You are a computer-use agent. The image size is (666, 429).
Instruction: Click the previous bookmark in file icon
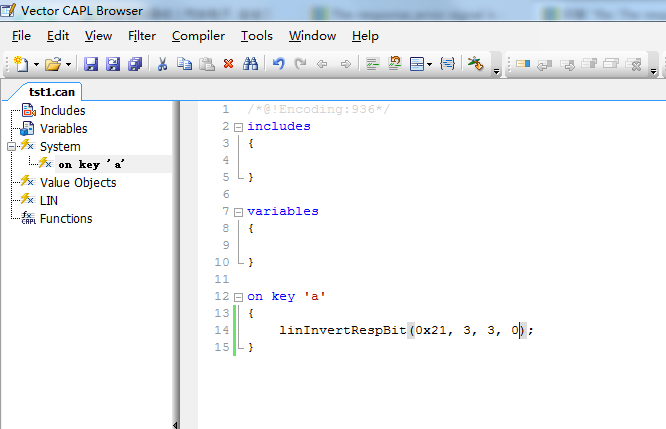(x=589, y=64)
